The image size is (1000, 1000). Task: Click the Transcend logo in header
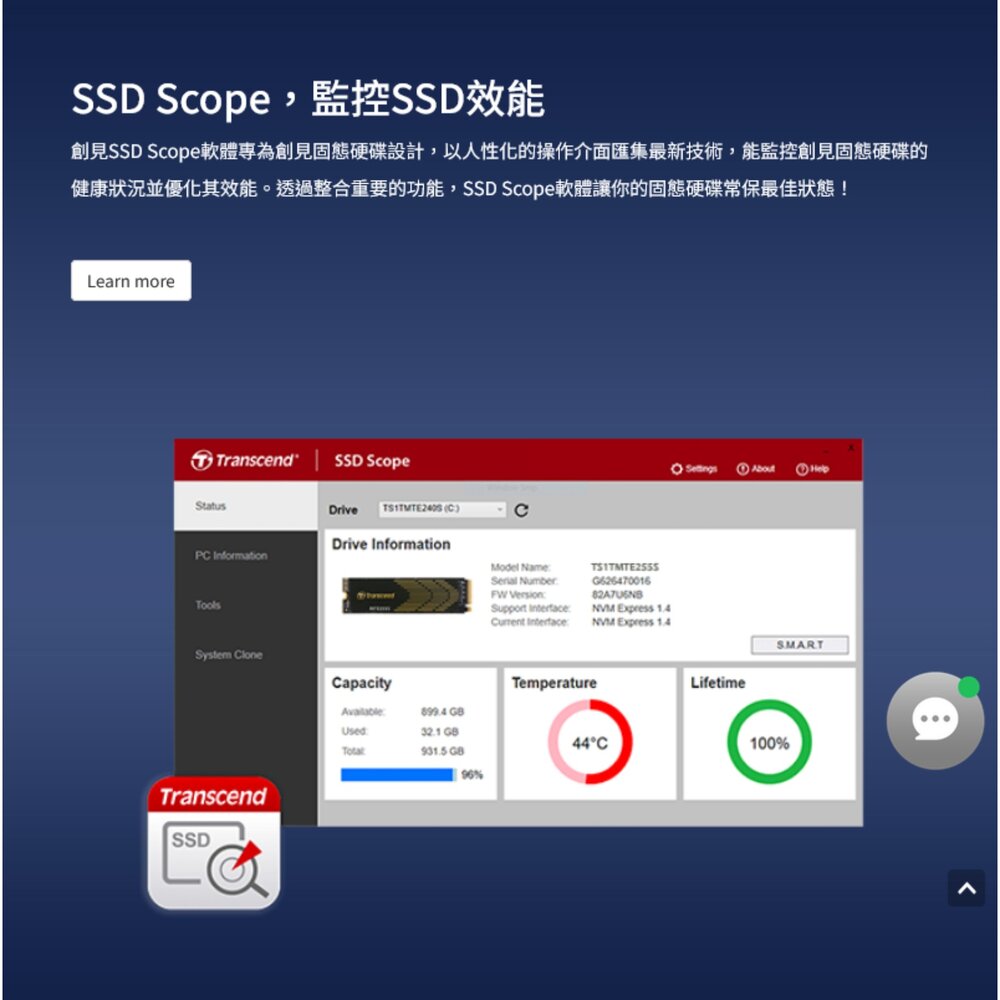point(245,460)
